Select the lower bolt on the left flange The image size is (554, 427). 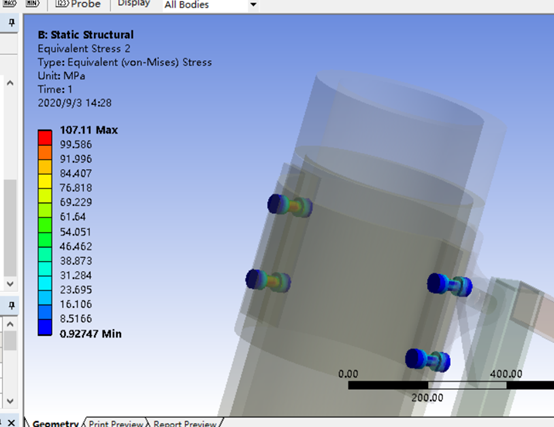[x=268, y=280]
